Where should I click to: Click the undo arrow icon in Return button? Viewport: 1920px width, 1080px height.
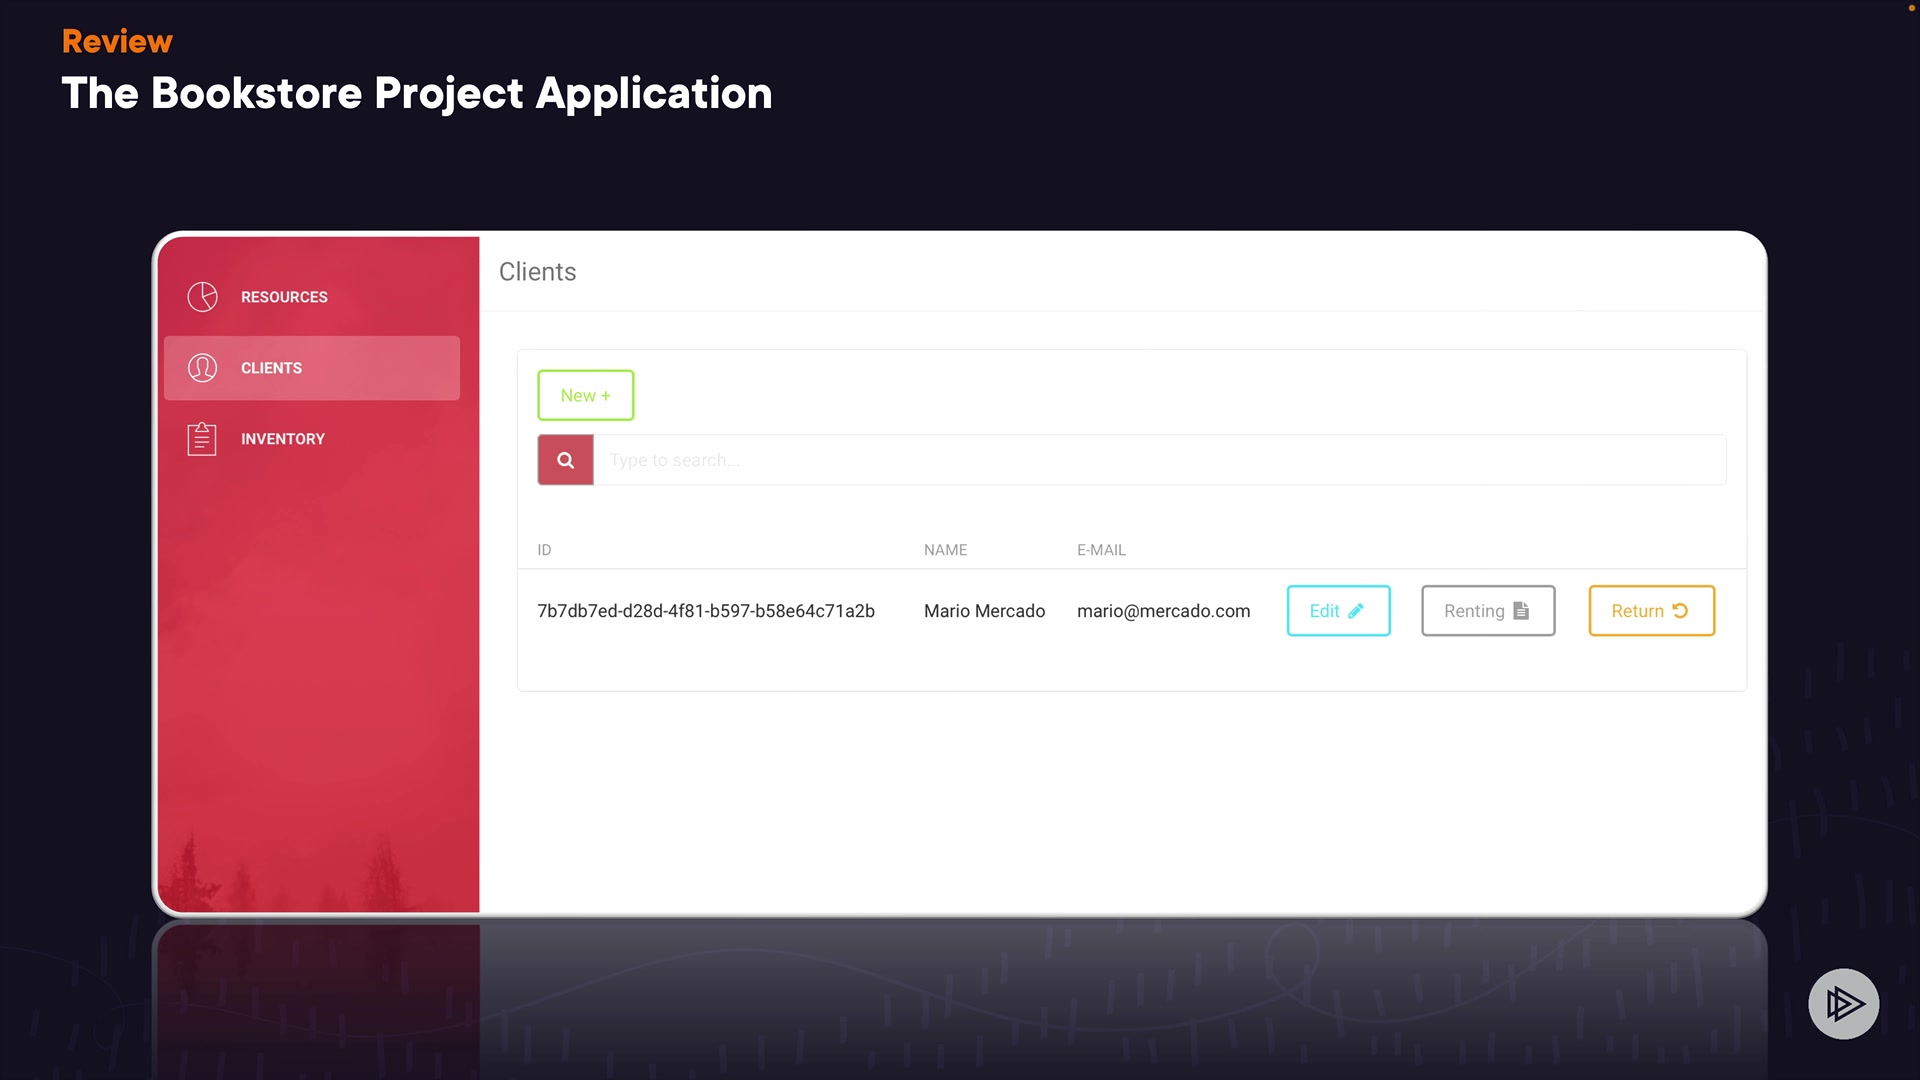[x=1680, y=611]
